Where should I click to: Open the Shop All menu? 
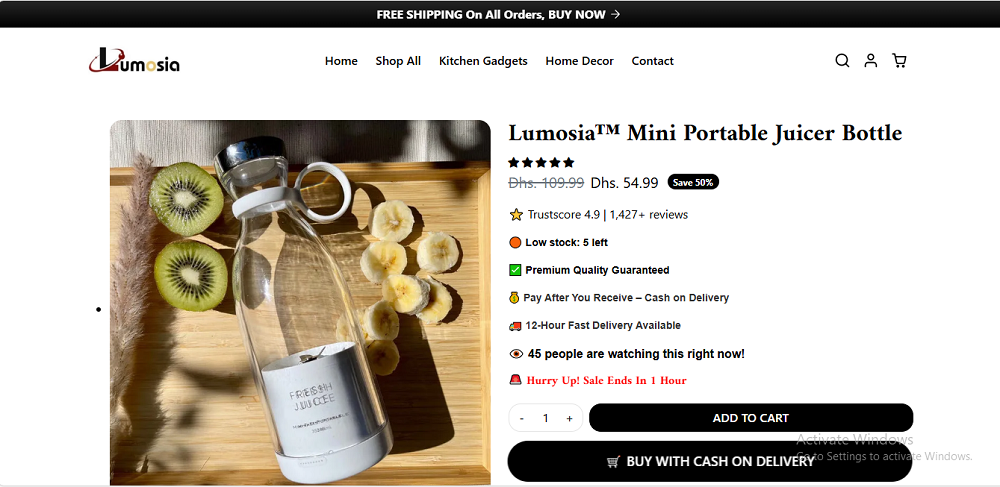pos(398,61)
